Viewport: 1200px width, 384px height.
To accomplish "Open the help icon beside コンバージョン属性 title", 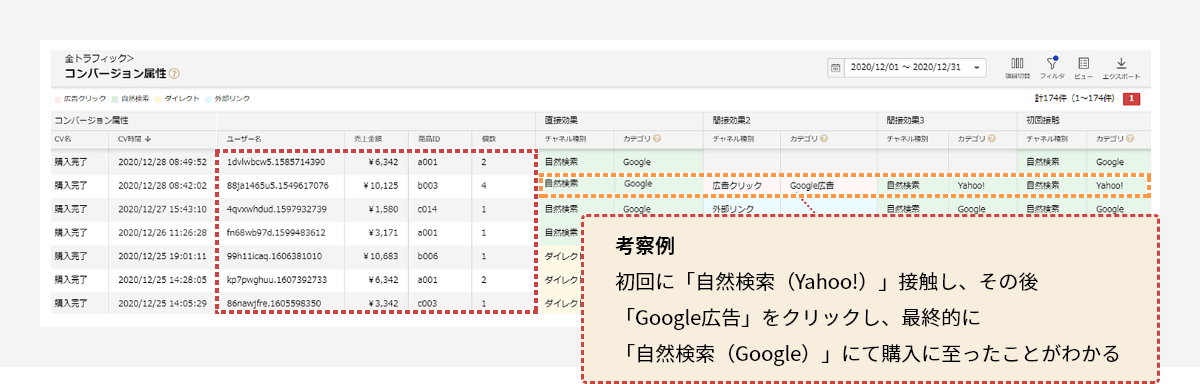I will coord(175,74).
